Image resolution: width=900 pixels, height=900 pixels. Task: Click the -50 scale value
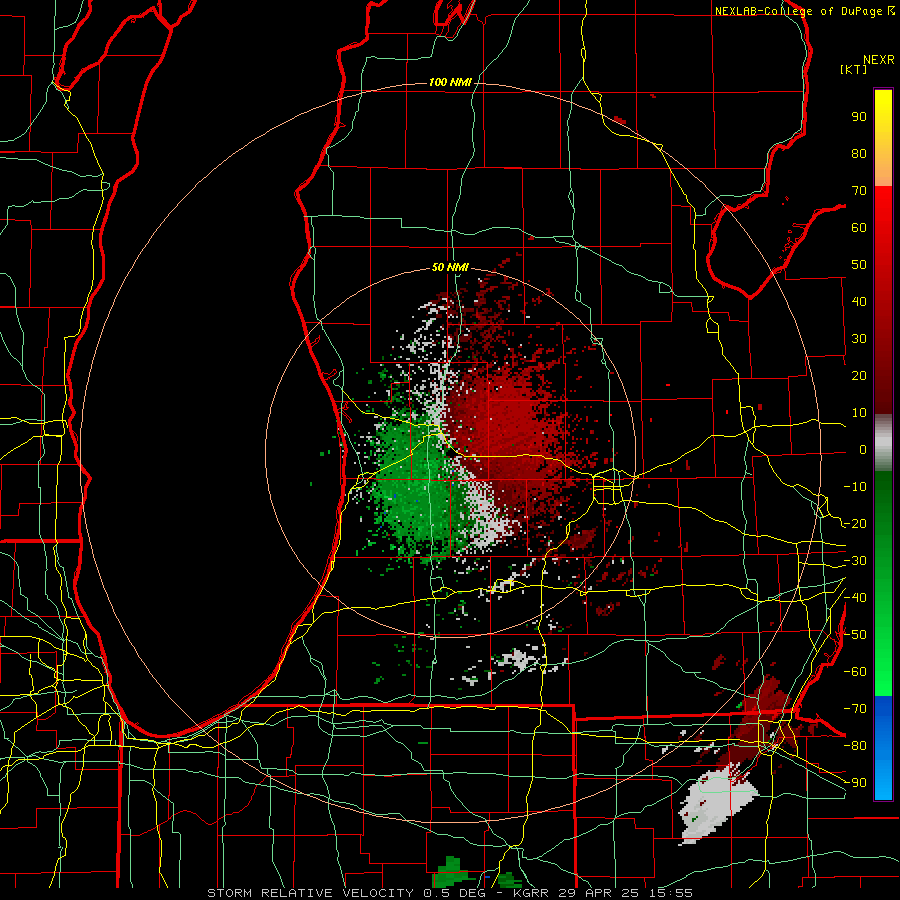point(855,635)
